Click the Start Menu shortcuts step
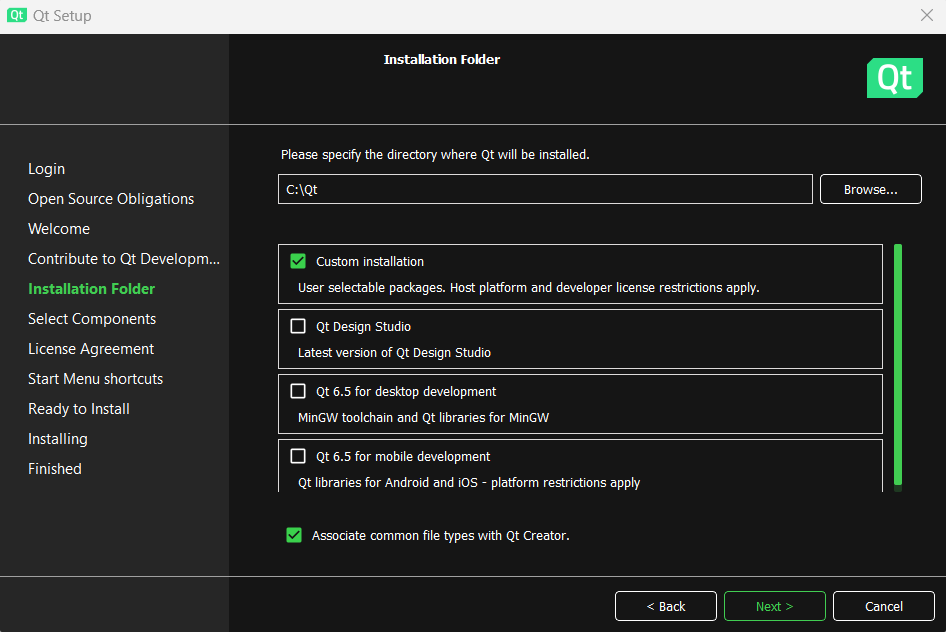 coord(95,379)
